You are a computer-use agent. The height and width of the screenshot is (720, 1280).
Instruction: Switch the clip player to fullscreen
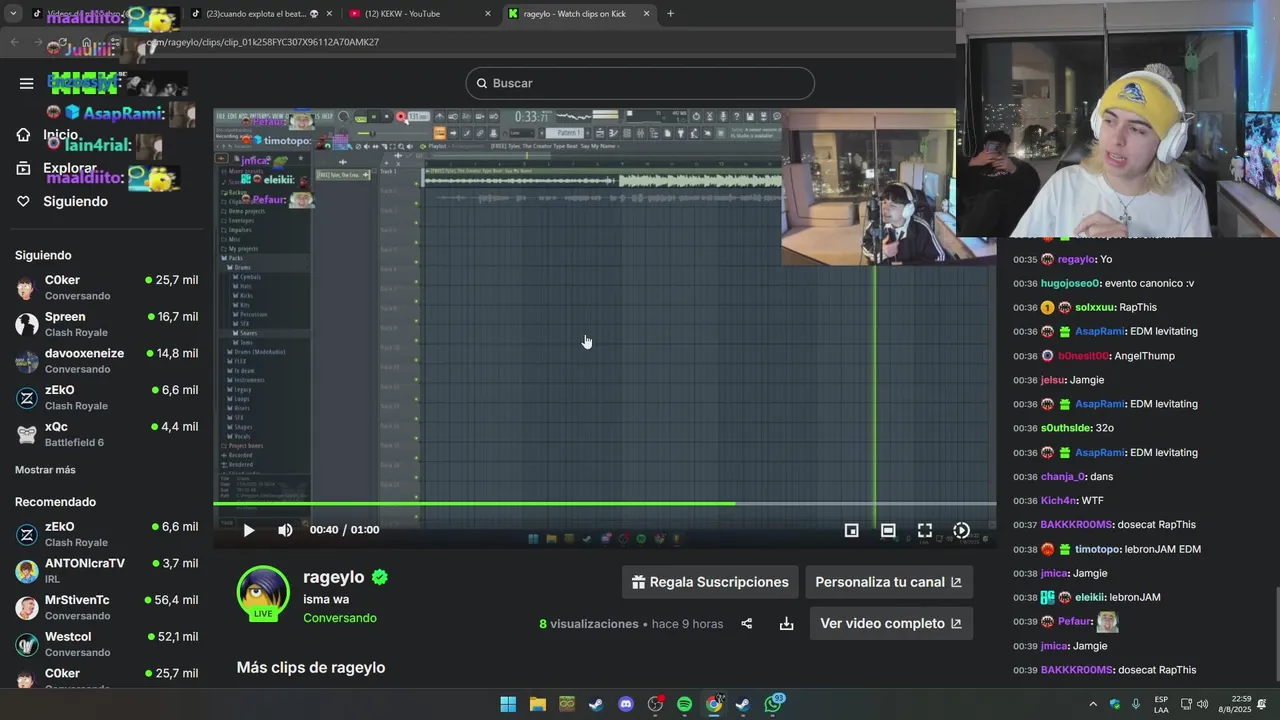click(x=925, y=530)
